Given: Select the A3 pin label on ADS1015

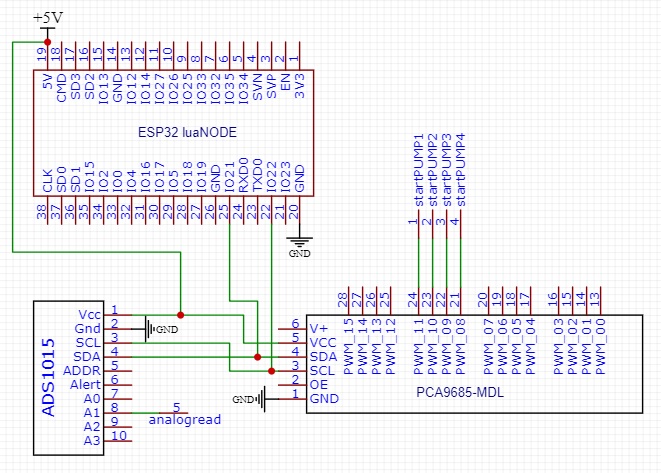Looking at the screenshot, I should pos(92,440).
